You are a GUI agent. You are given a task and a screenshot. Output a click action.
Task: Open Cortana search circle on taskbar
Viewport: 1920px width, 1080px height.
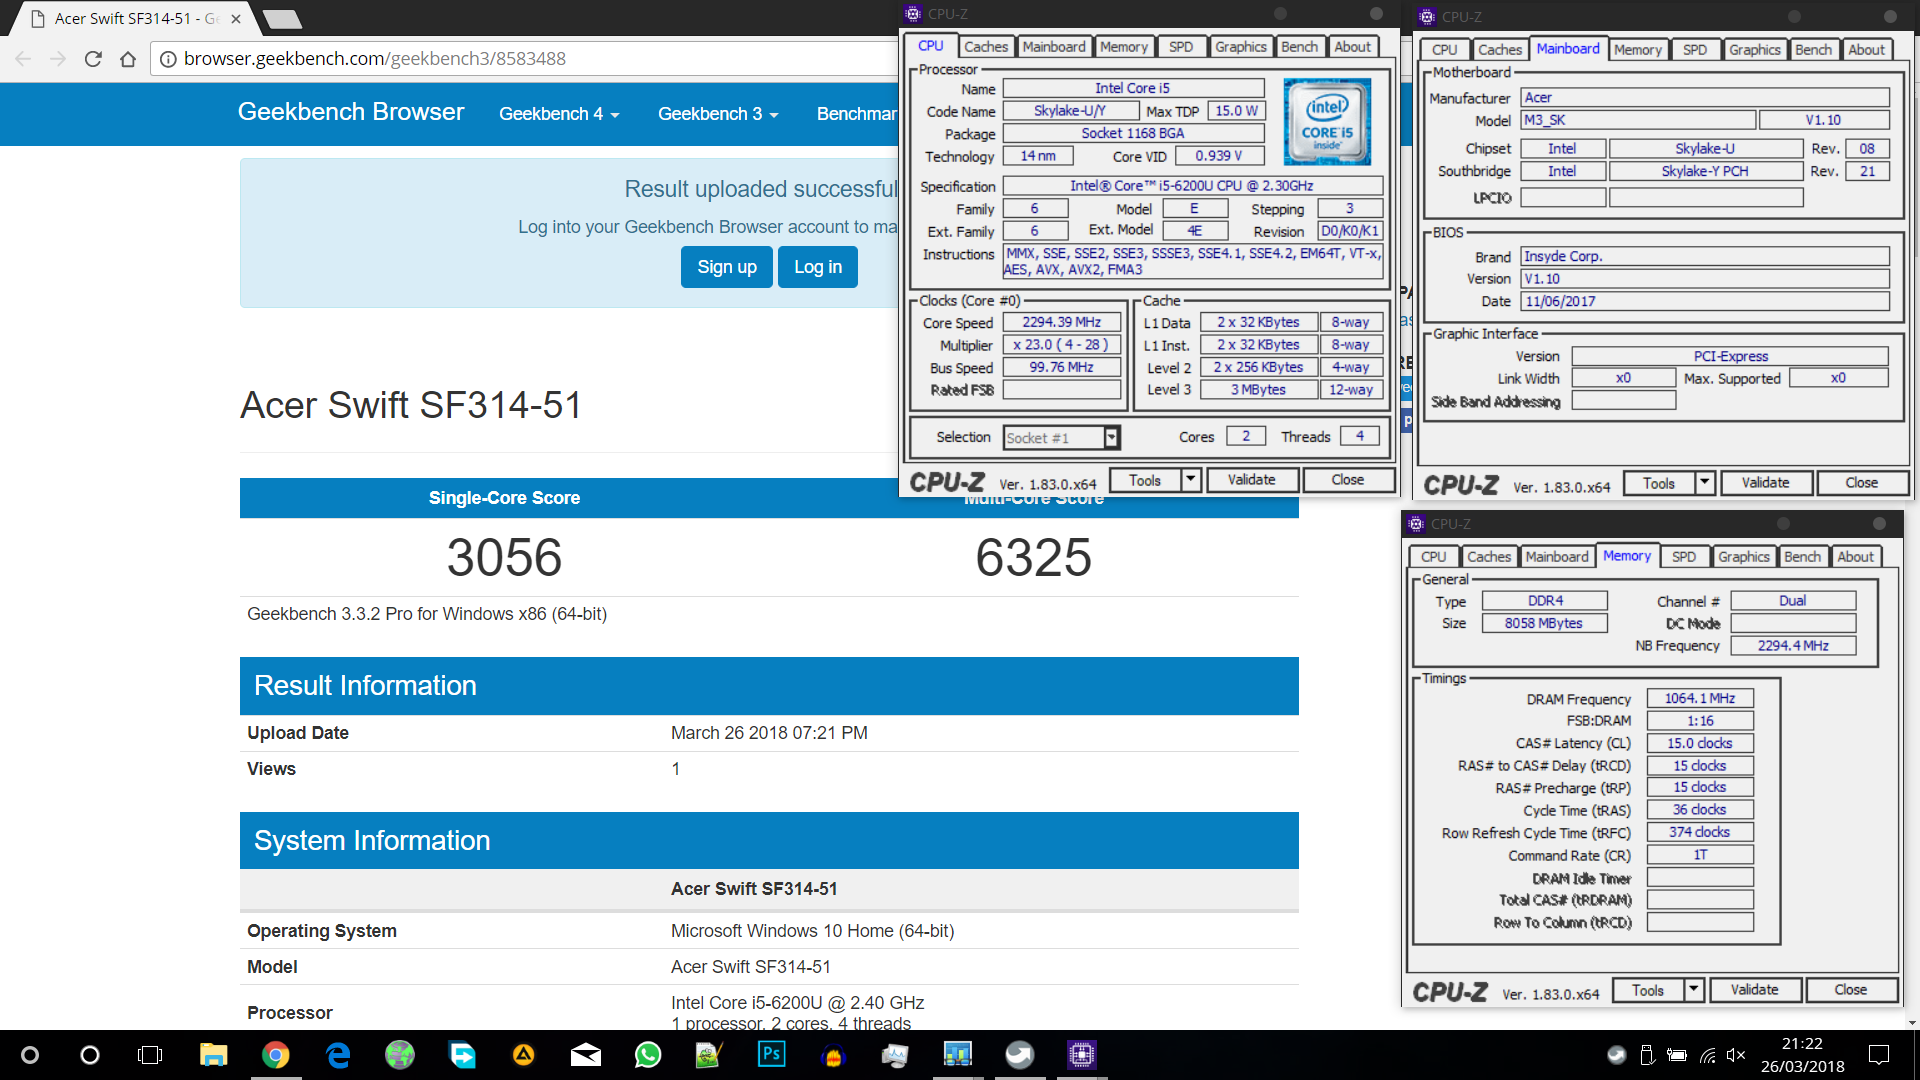coord(90,1055)
